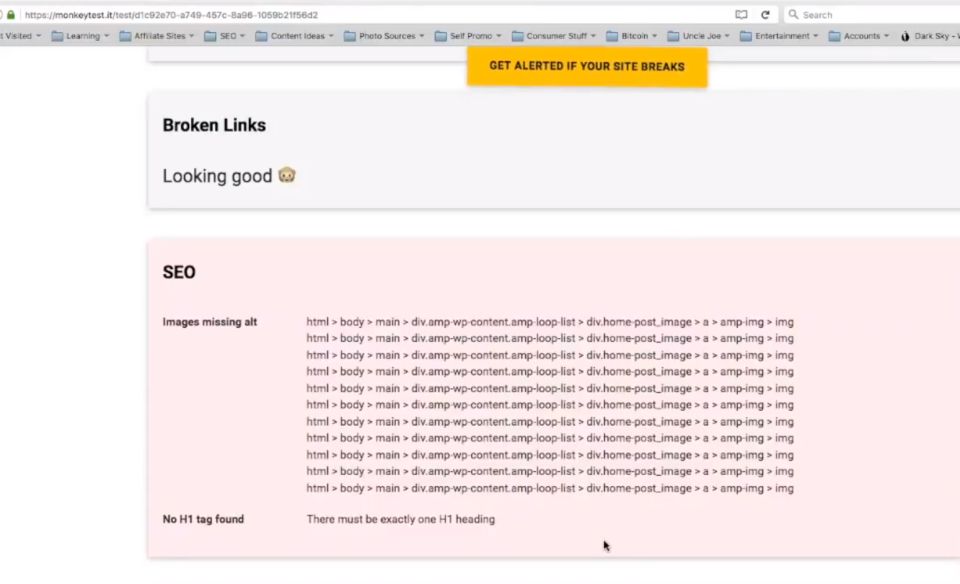The image size is (960, 584).
Task: Click the Learning bookmarks folder icon
Action: [57, 36]
